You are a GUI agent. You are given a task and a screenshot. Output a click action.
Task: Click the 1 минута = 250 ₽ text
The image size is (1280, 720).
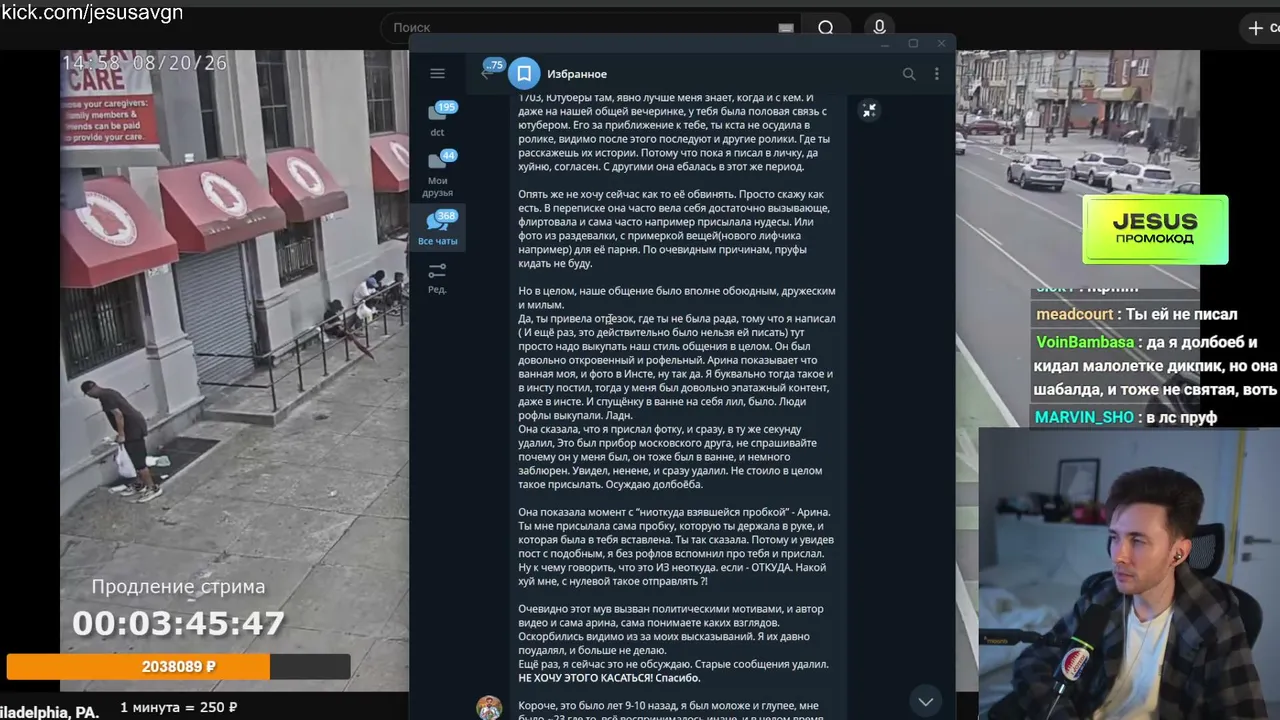179,708
